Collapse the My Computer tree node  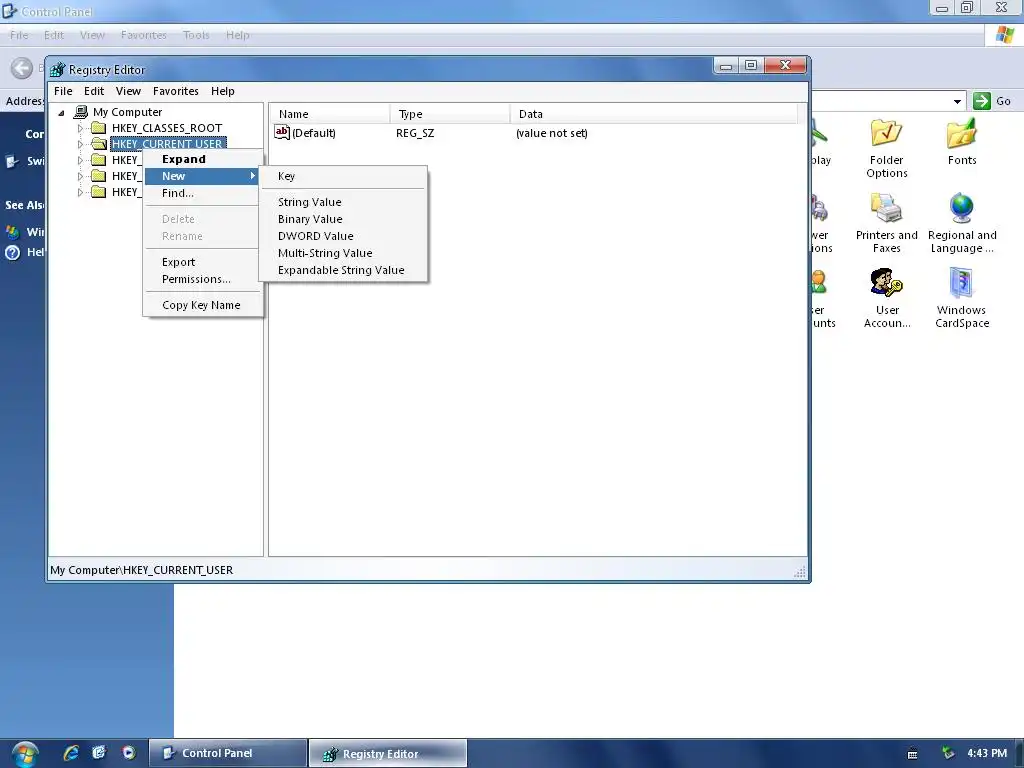point(61,112)
